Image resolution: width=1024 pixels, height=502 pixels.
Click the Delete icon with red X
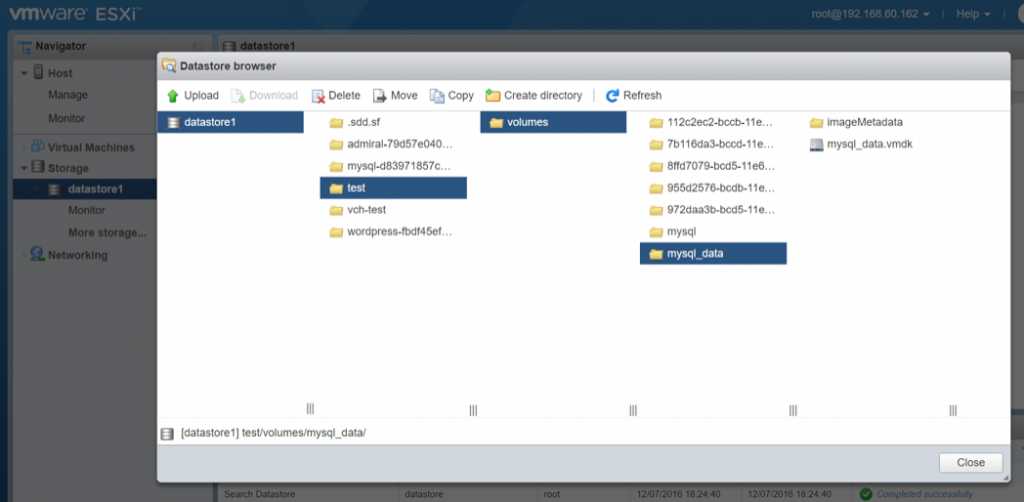[318, 96]
